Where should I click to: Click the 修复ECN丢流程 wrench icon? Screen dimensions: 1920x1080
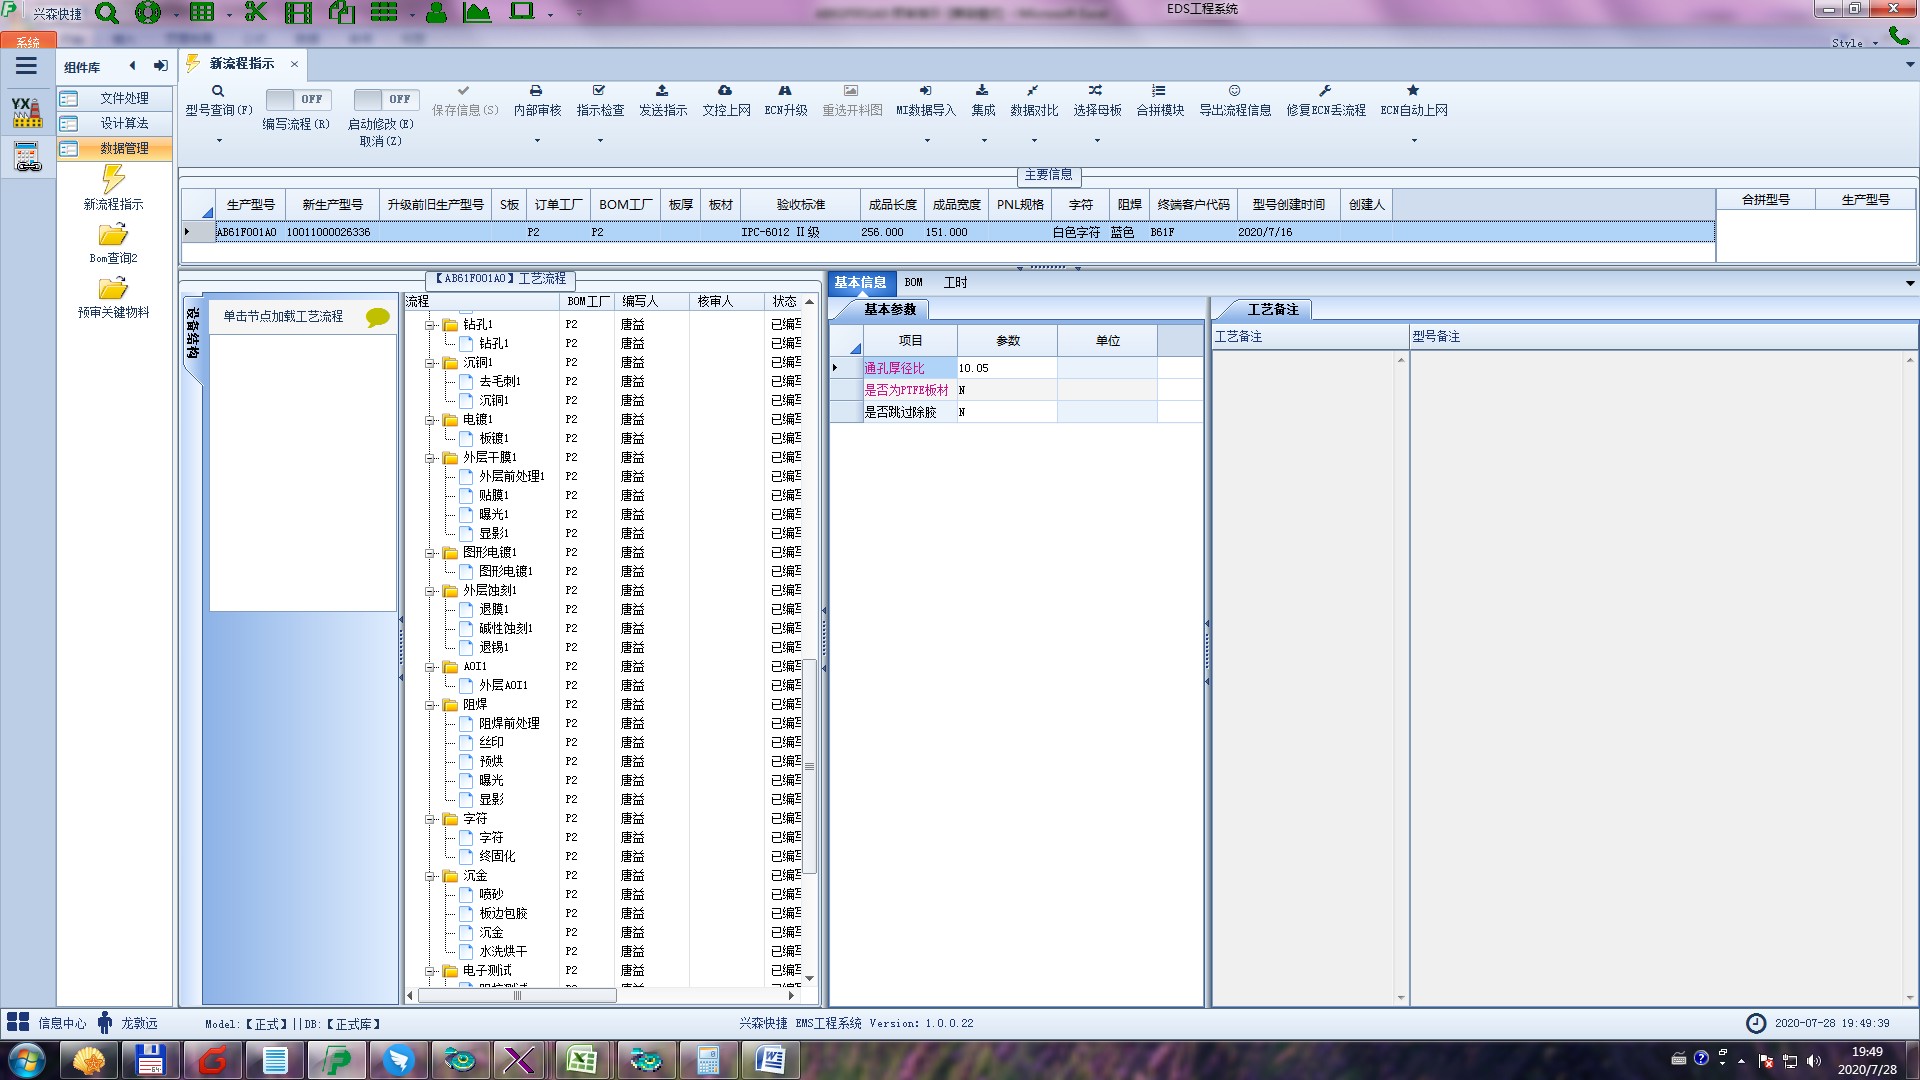(1325, 91)
